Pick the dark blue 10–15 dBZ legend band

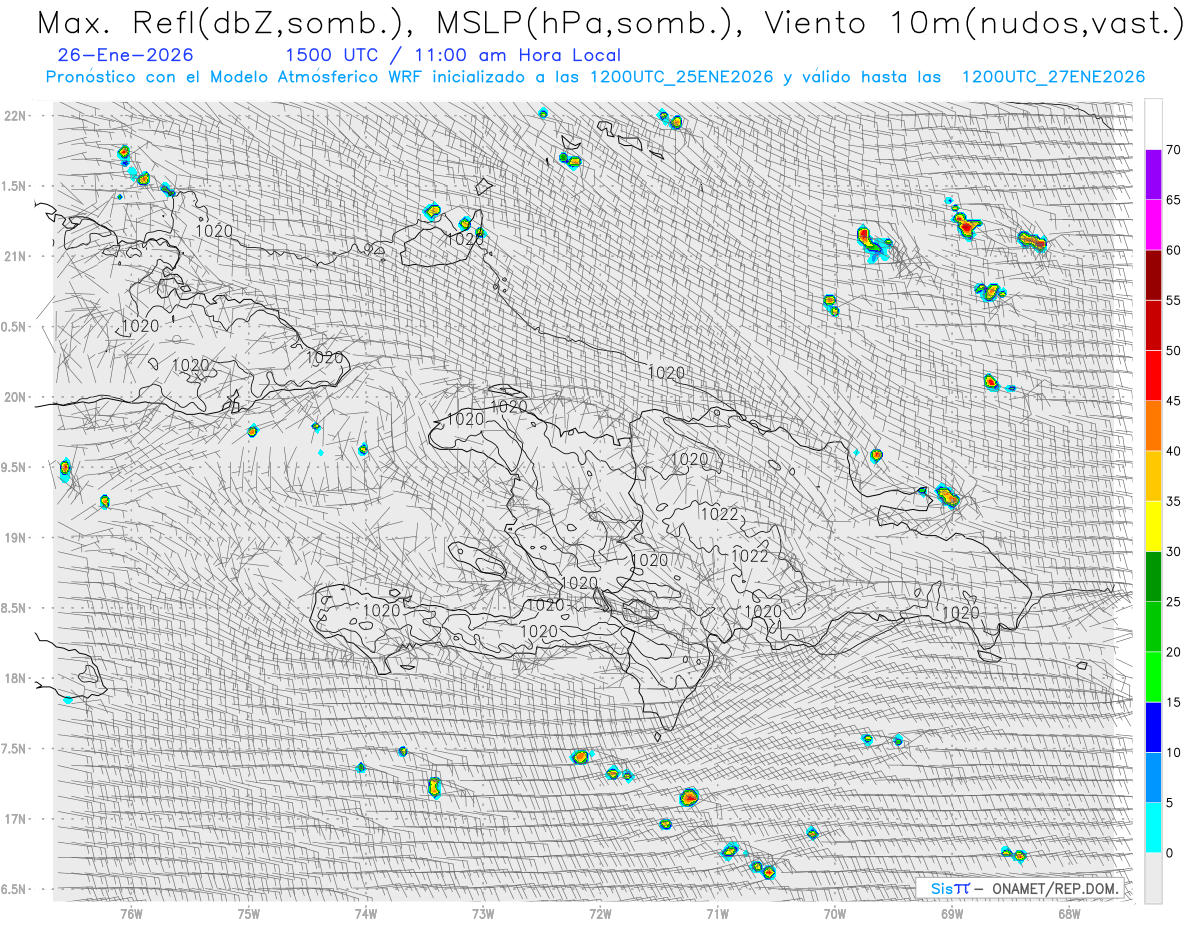pos(1153,727)
